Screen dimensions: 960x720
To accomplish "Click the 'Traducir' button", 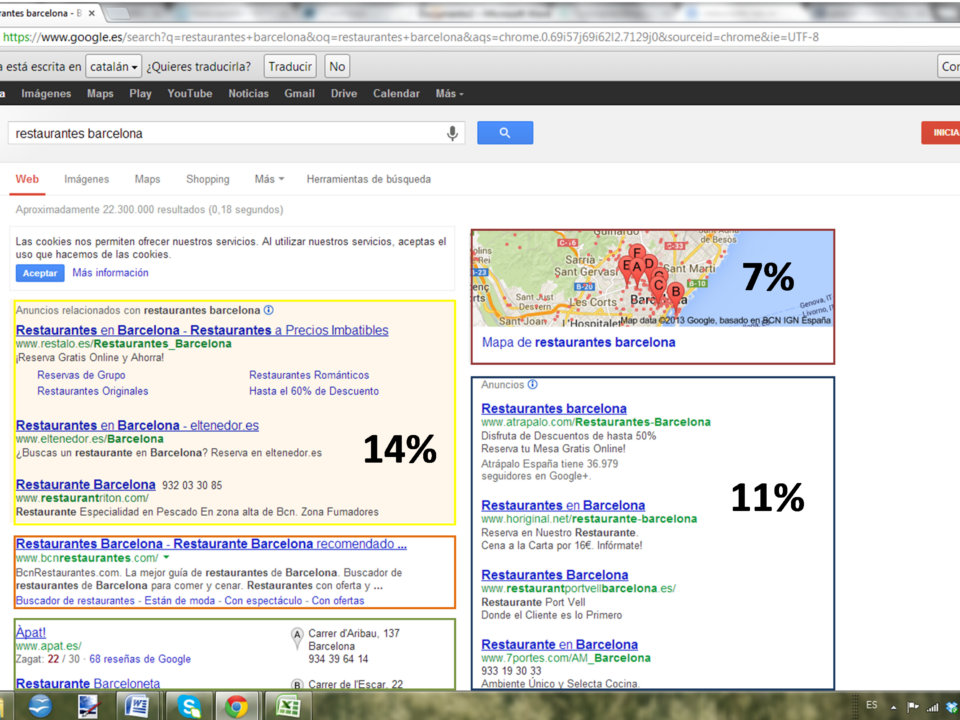I will click(290, 67).
